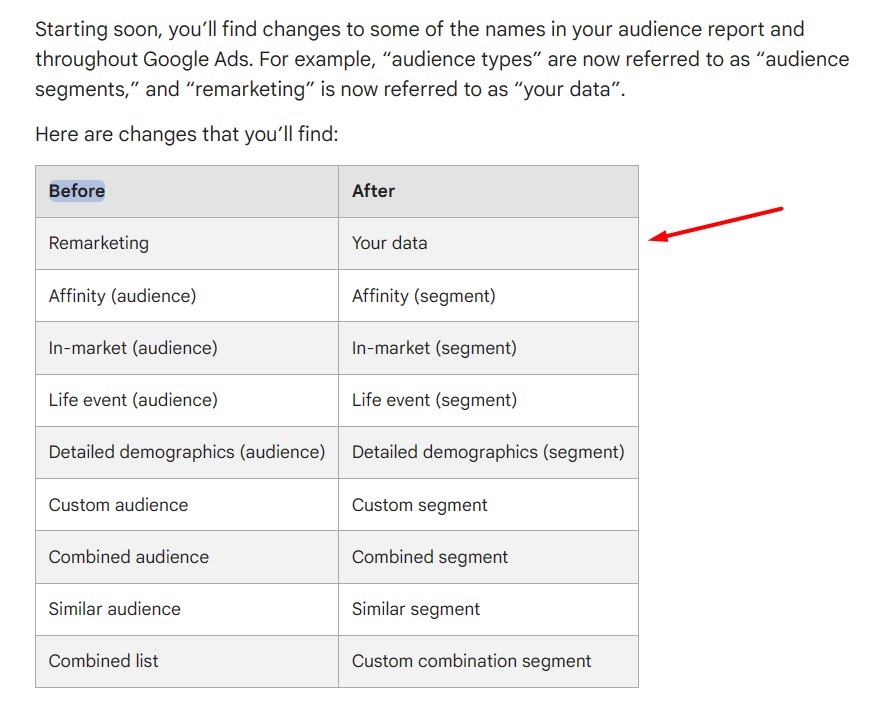Click the line starting 'throughout Google Ads'

point(442,59)
